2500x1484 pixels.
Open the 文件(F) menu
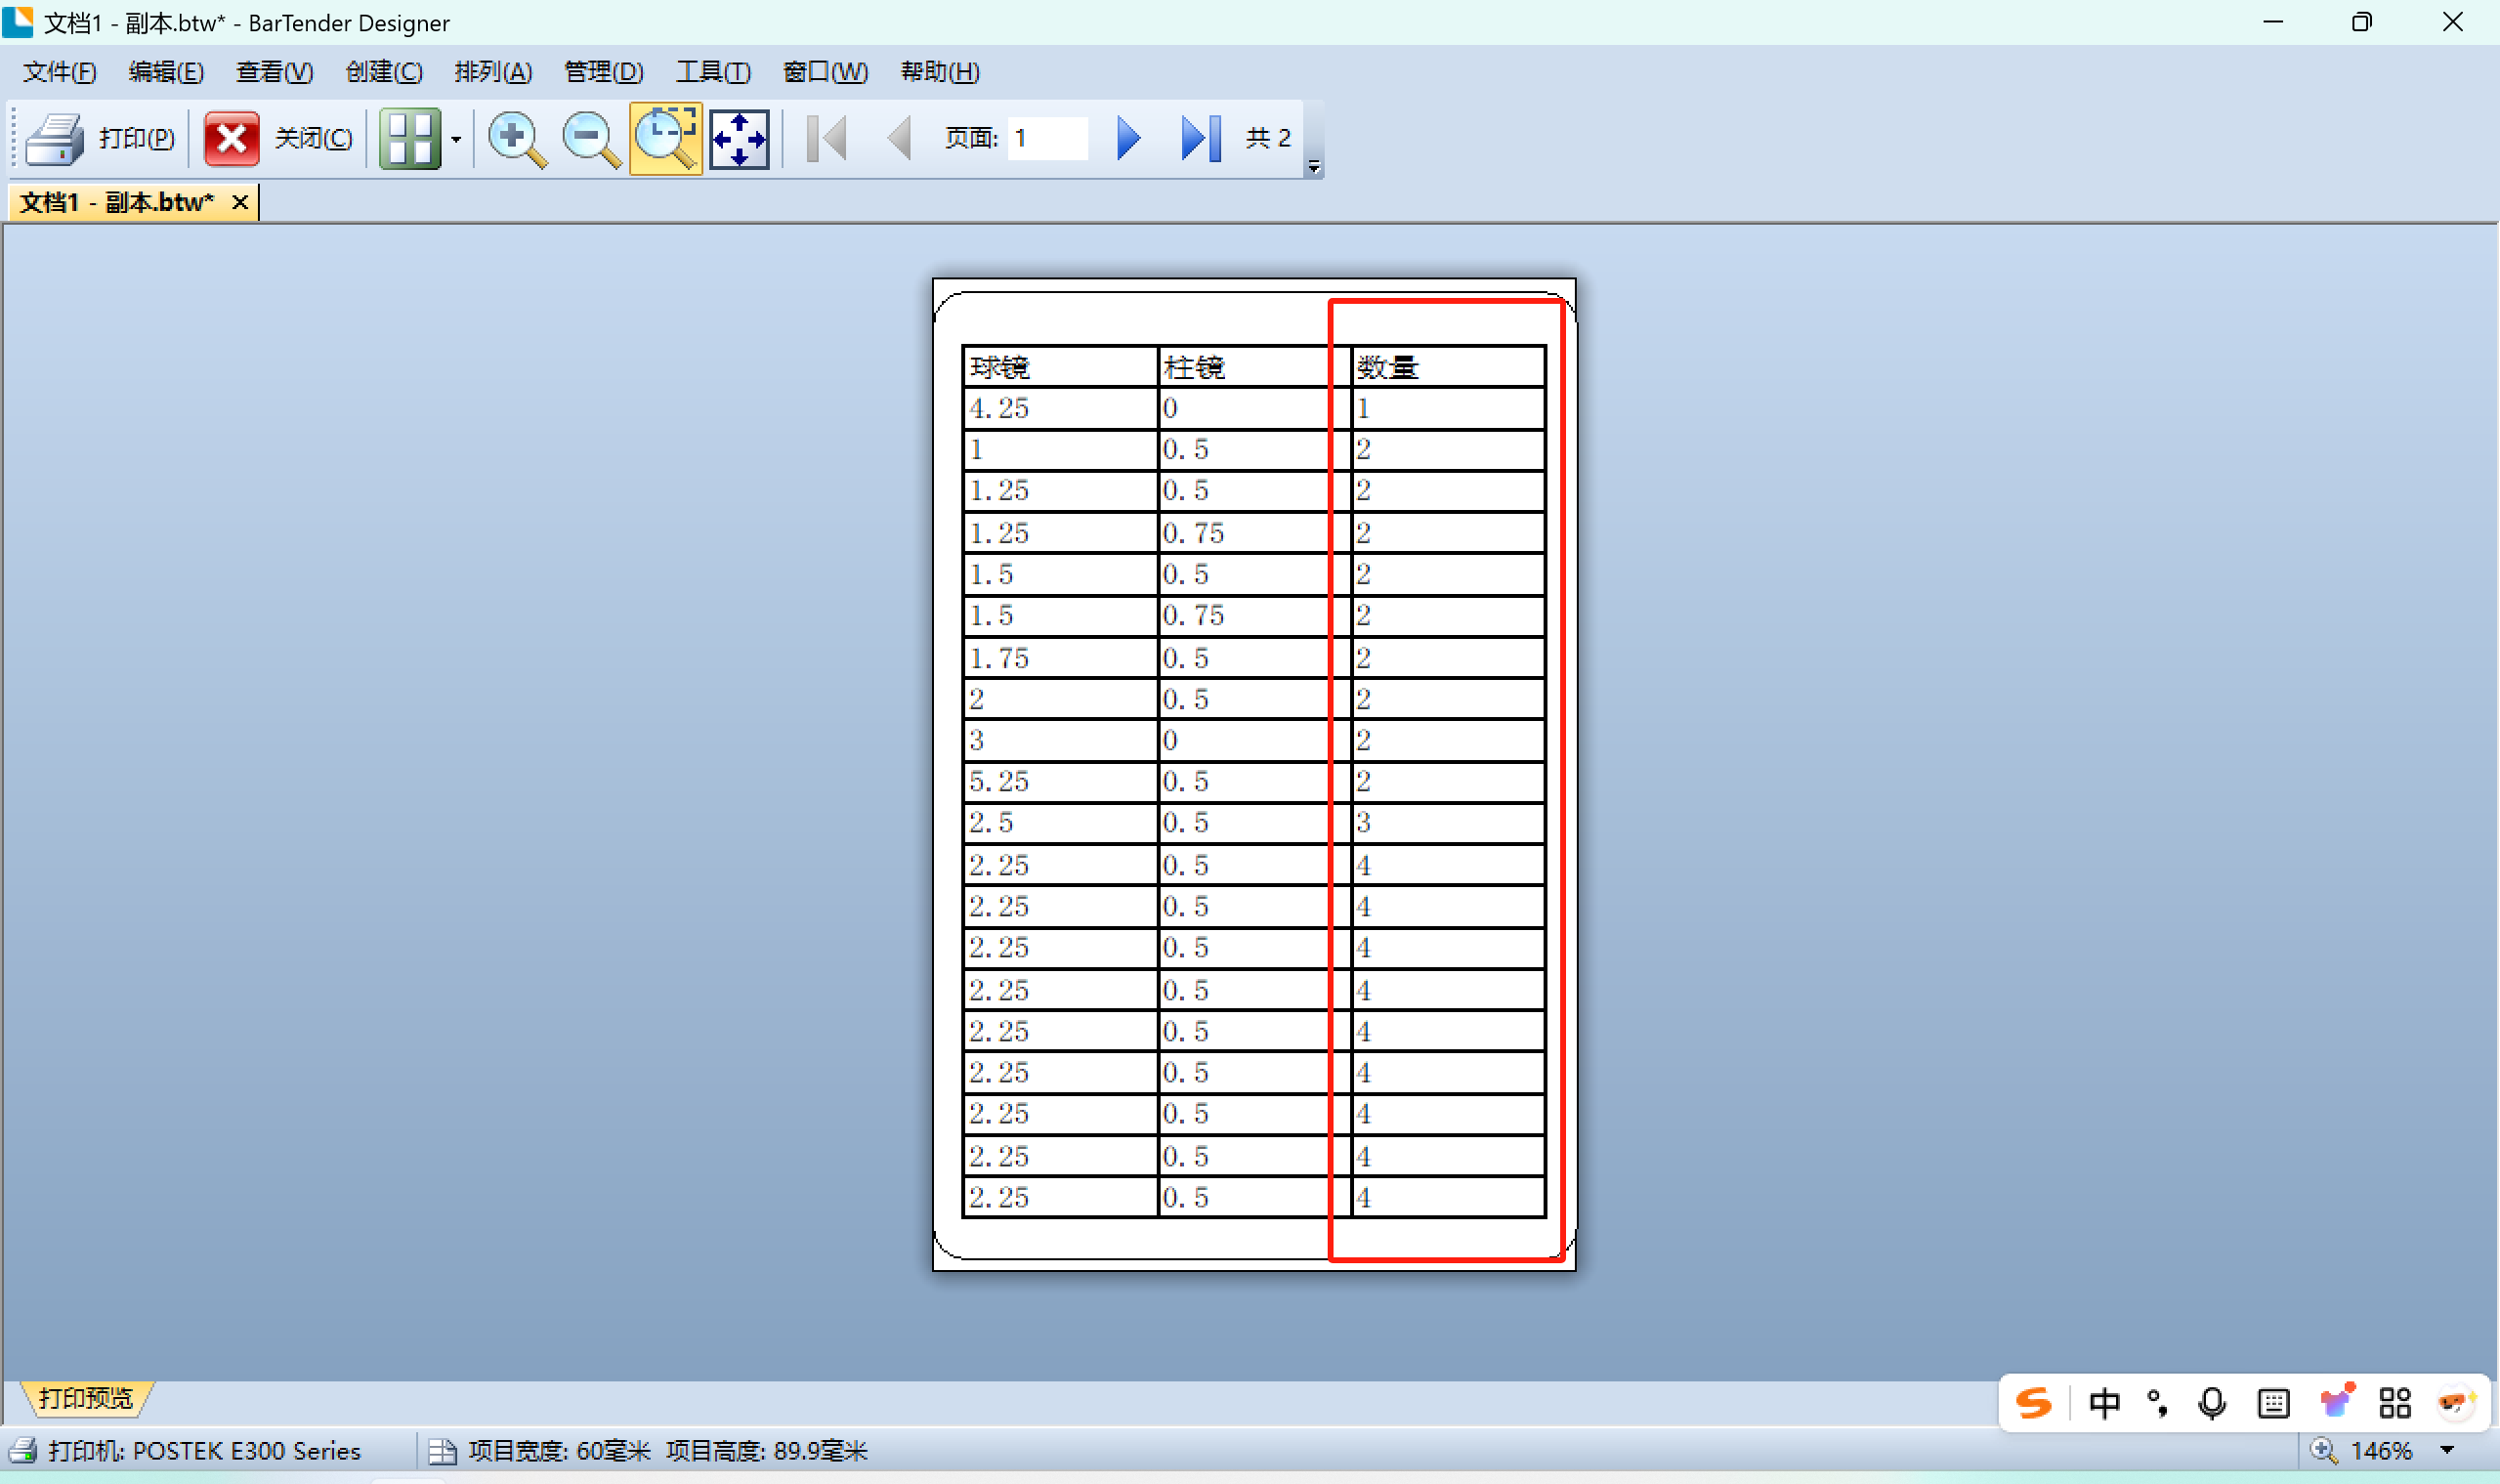coord(59,72)
